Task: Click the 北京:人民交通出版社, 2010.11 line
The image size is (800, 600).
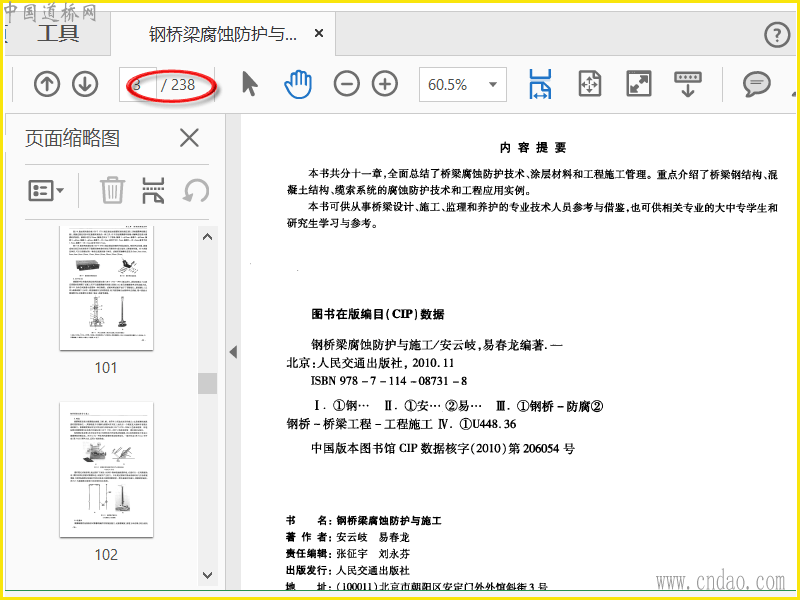Action: pos(370,363)
